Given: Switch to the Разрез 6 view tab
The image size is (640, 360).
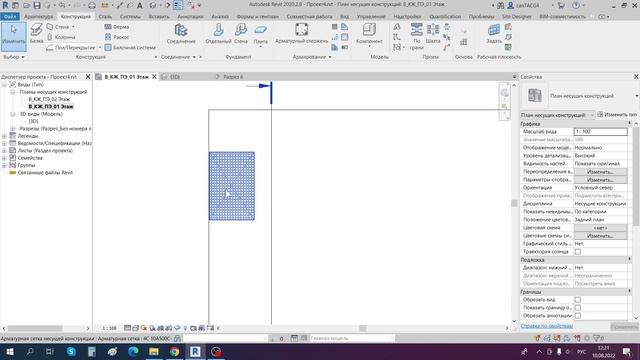Looking at the screenshot, I should [x=233, y=77].
